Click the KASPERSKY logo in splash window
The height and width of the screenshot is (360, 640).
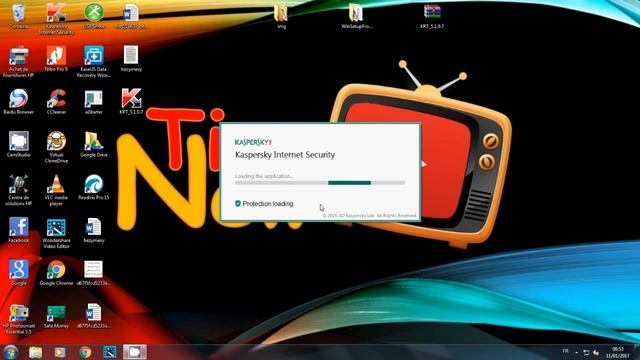[x=253, y=142]
